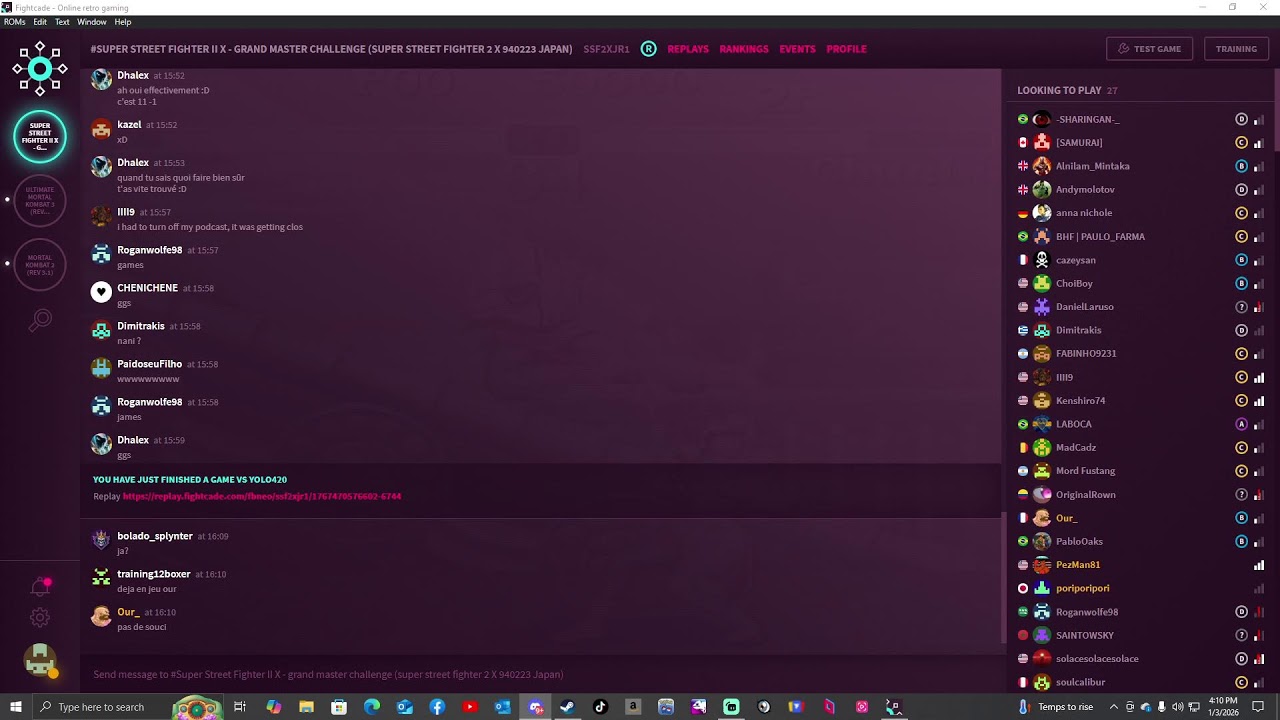
Task: Click the message input field
Action: [x=540, y=674]
